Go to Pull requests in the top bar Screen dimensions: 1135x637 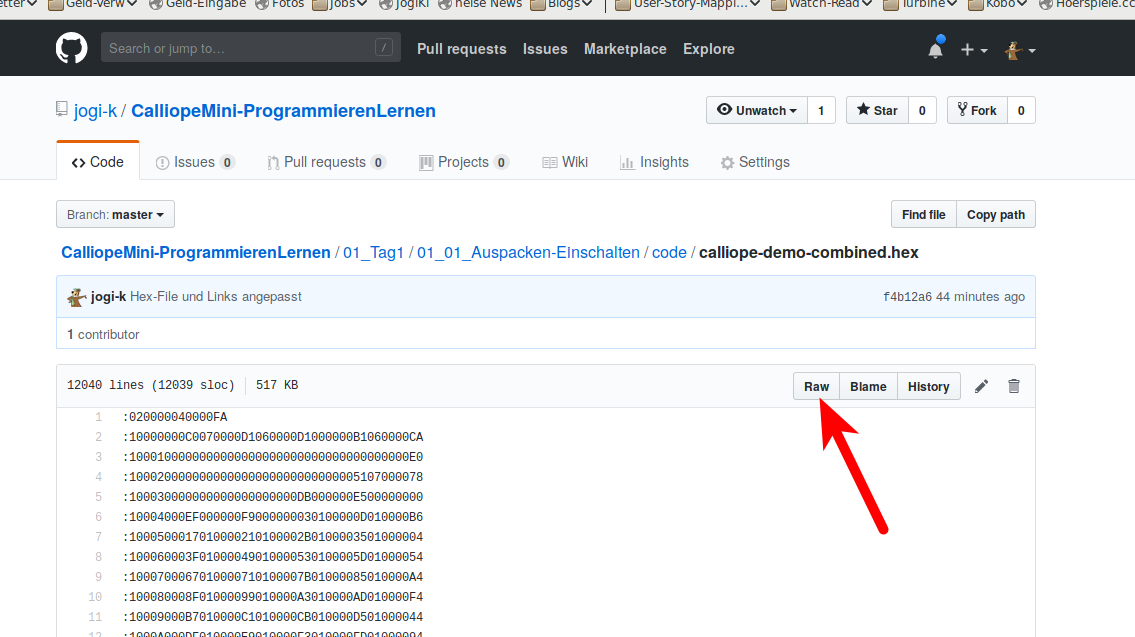click(x=461, y=48)
